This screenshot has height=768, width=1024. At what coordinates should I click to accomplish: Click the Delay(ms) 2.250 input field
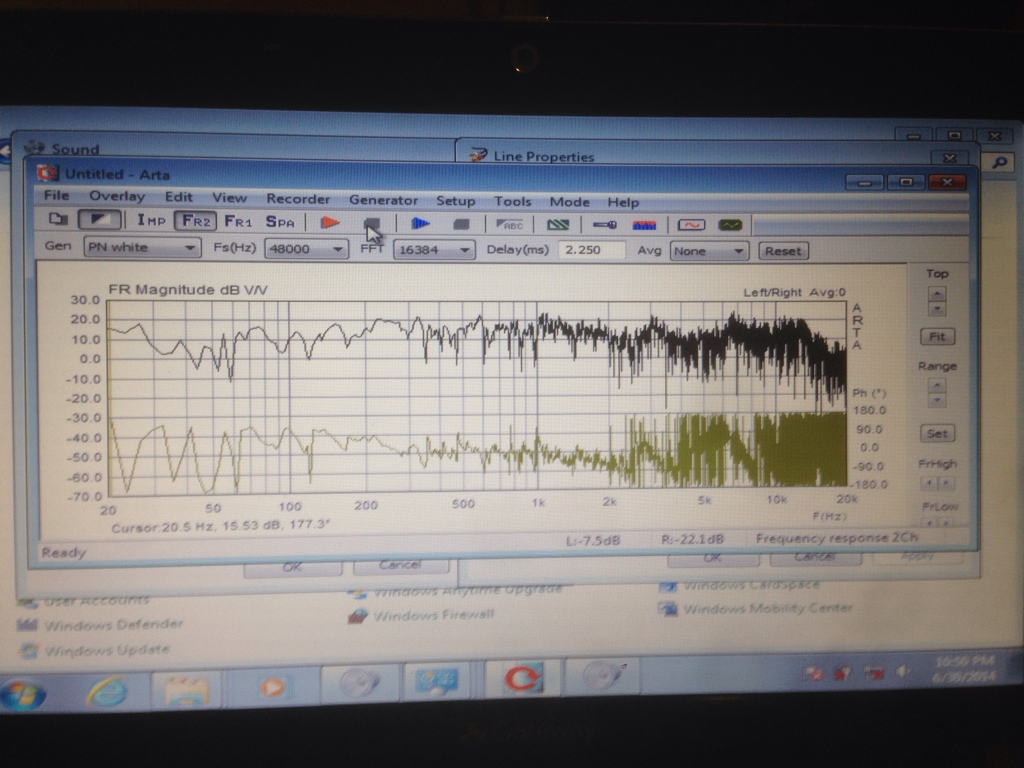pyautogui.click(x=592, y=250)
